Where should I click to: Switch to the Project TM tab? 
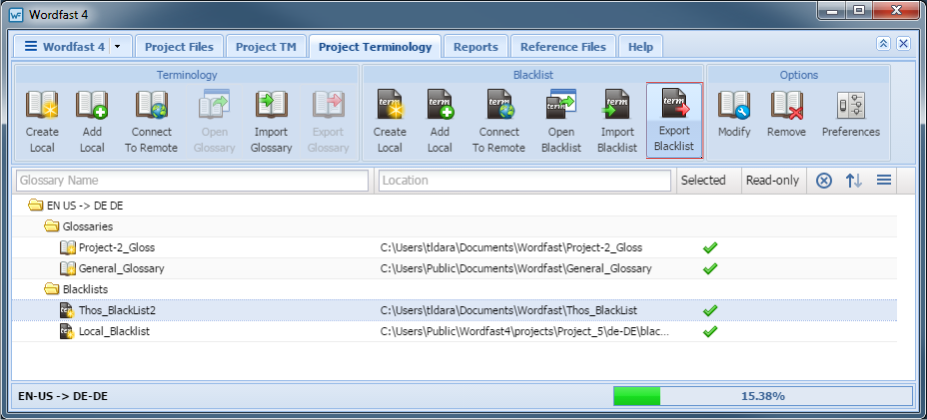pos(266,47)
